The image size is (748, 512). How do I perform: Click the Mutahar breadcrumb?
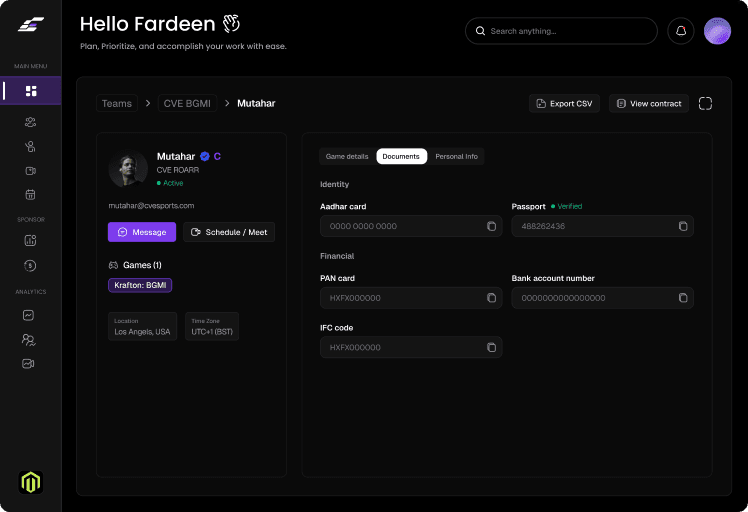[256, 104]
